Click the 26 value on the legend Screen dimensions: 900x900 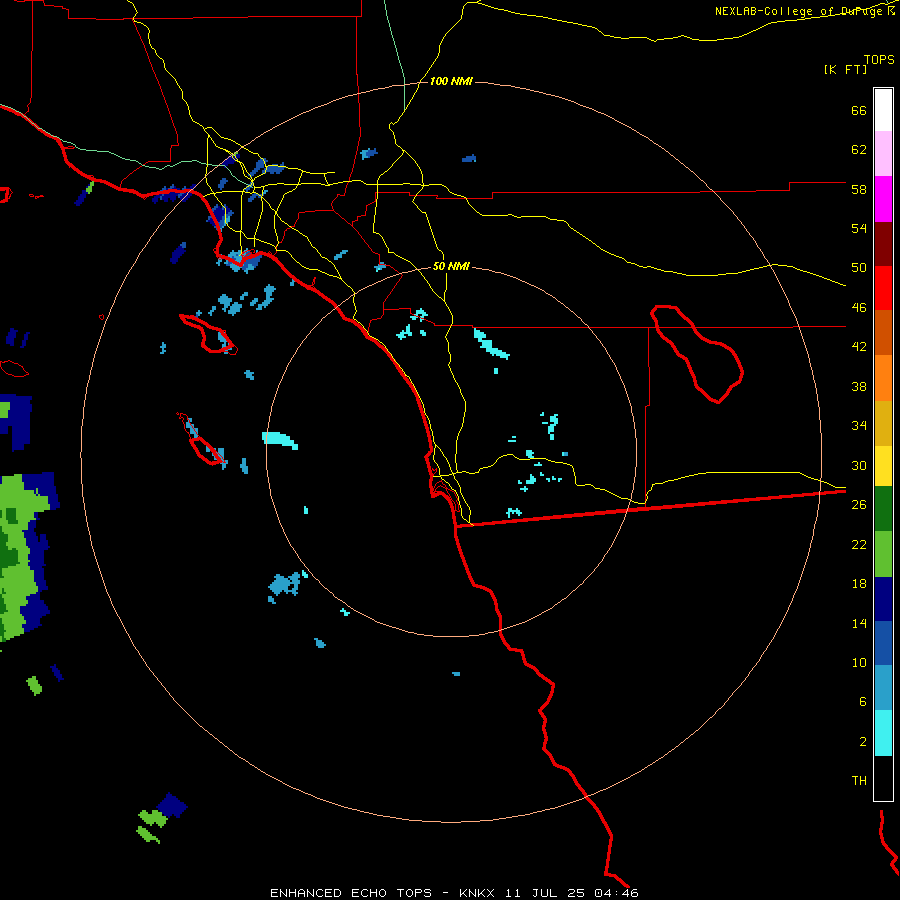pyautogui.click(x=859, y=505)
